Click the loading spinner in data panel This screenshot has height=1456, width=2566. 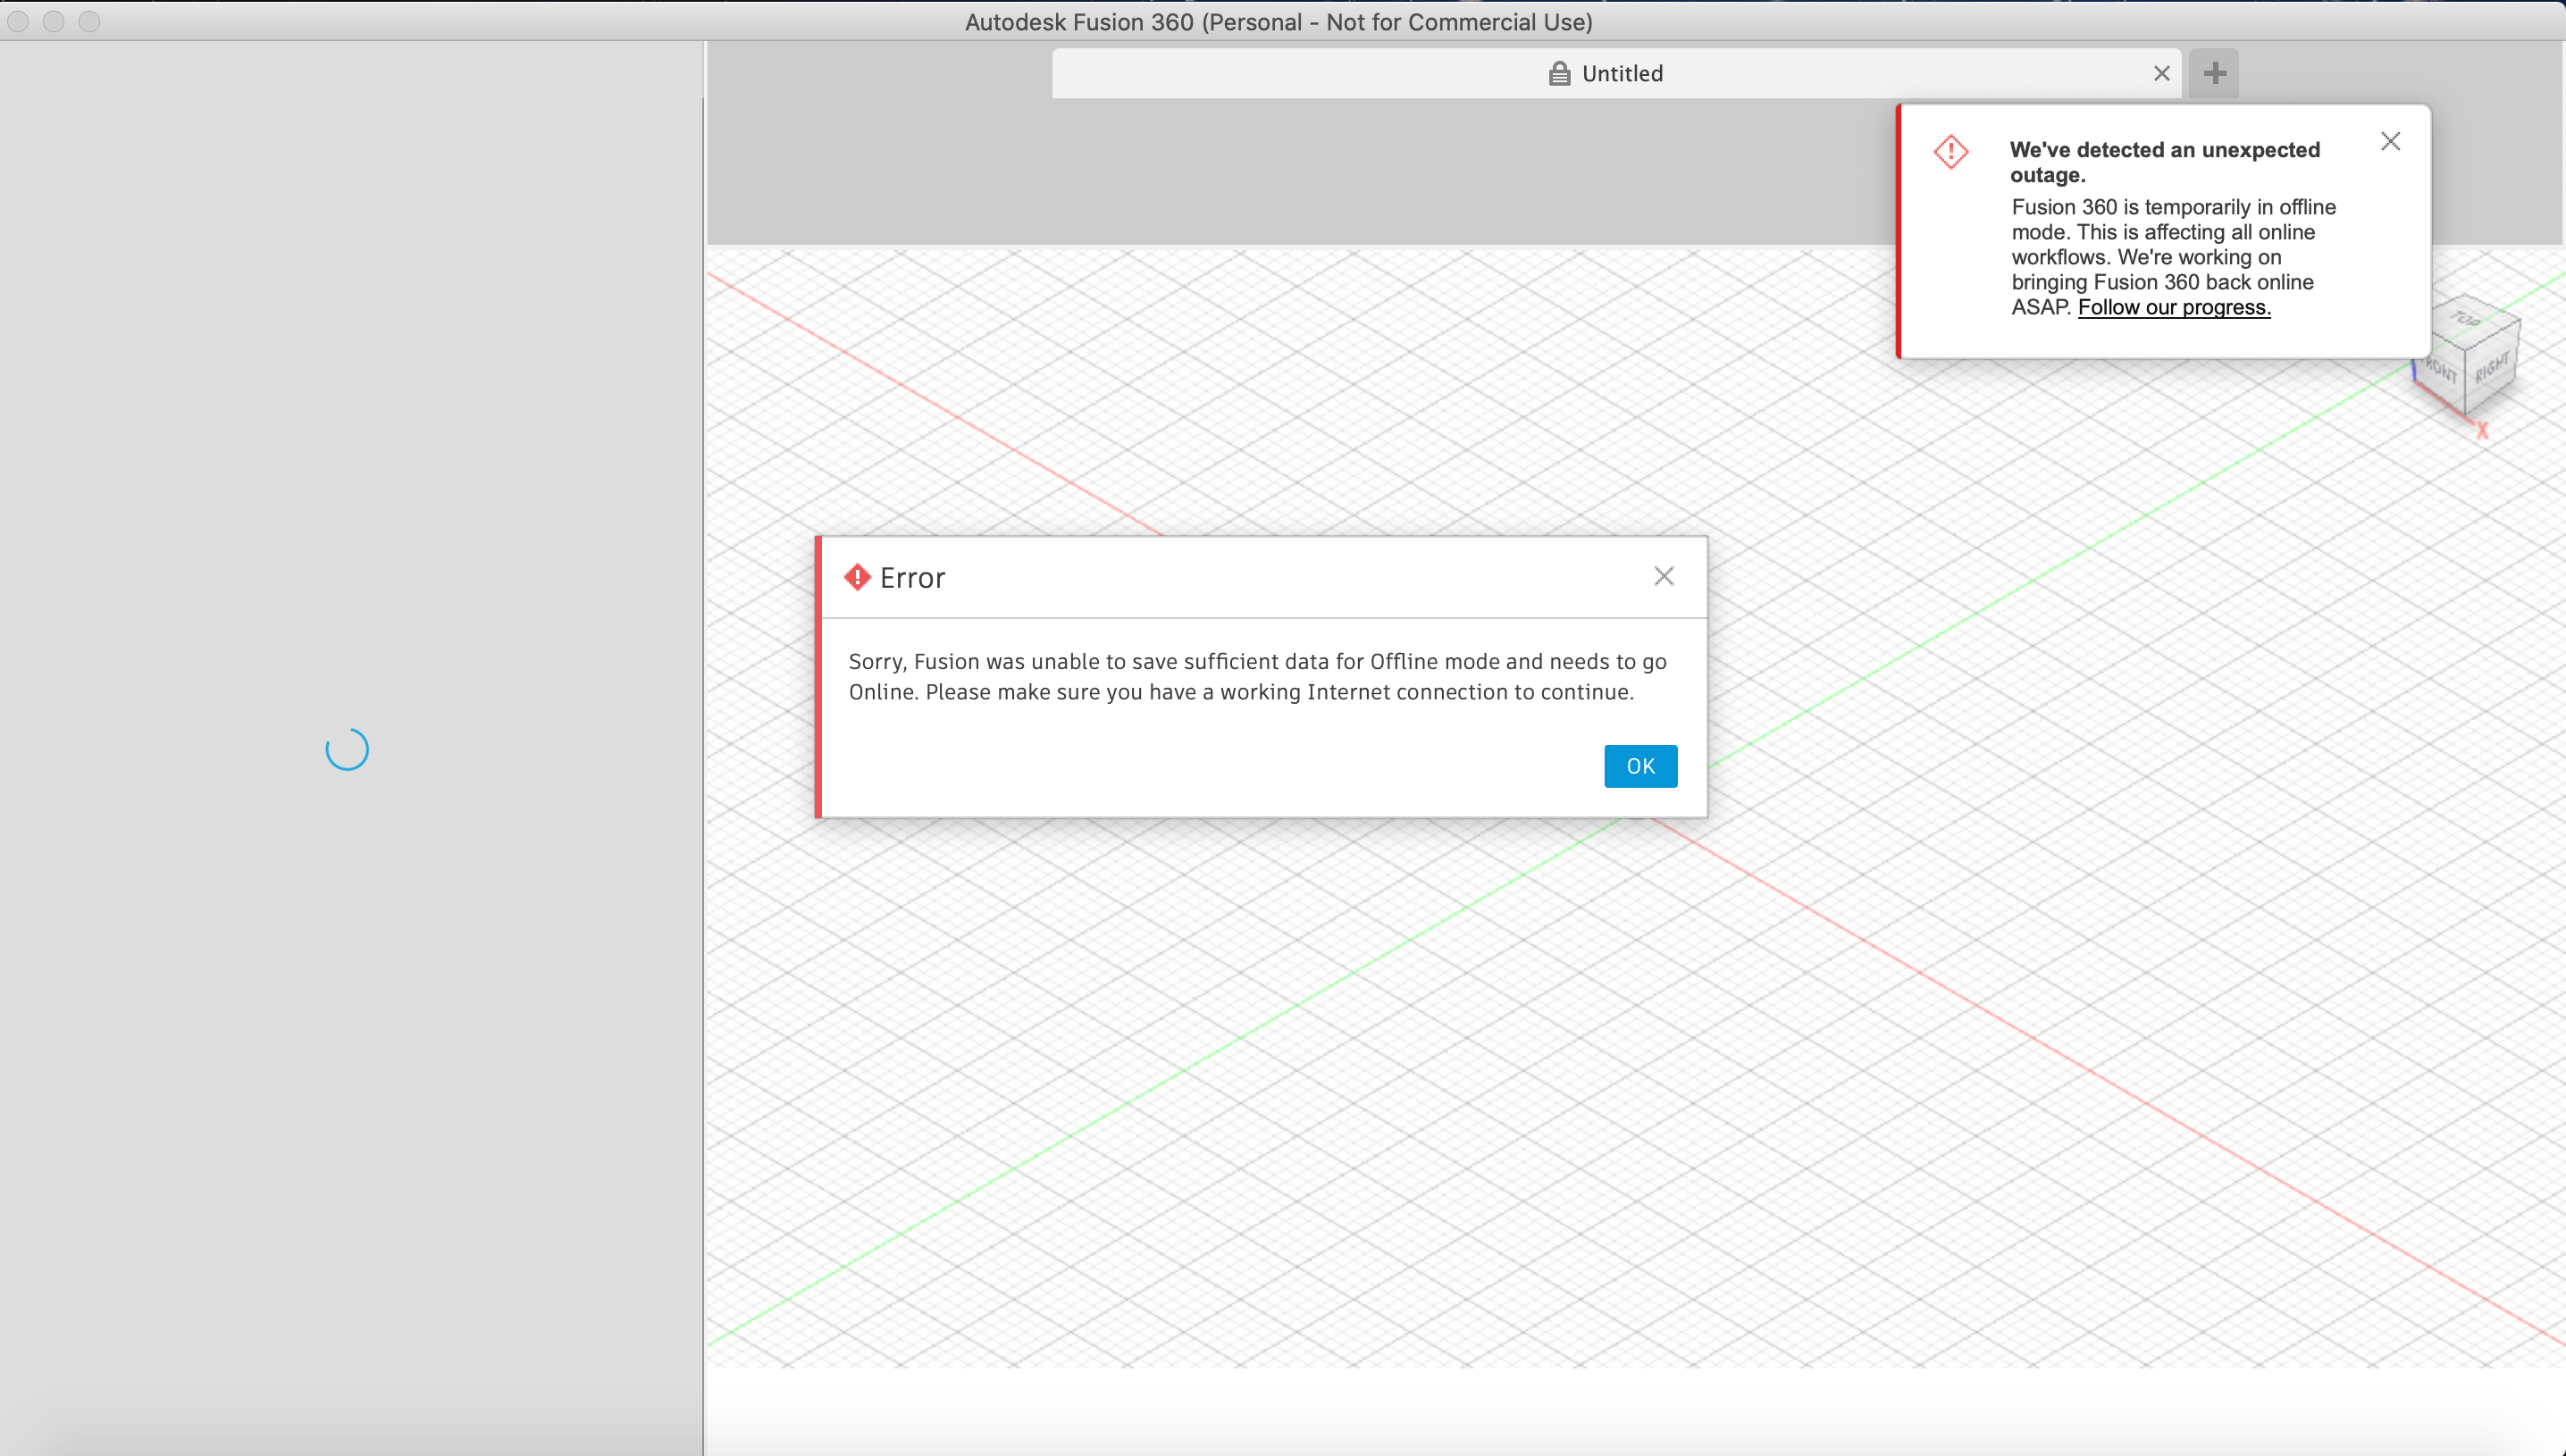[347, 749]
